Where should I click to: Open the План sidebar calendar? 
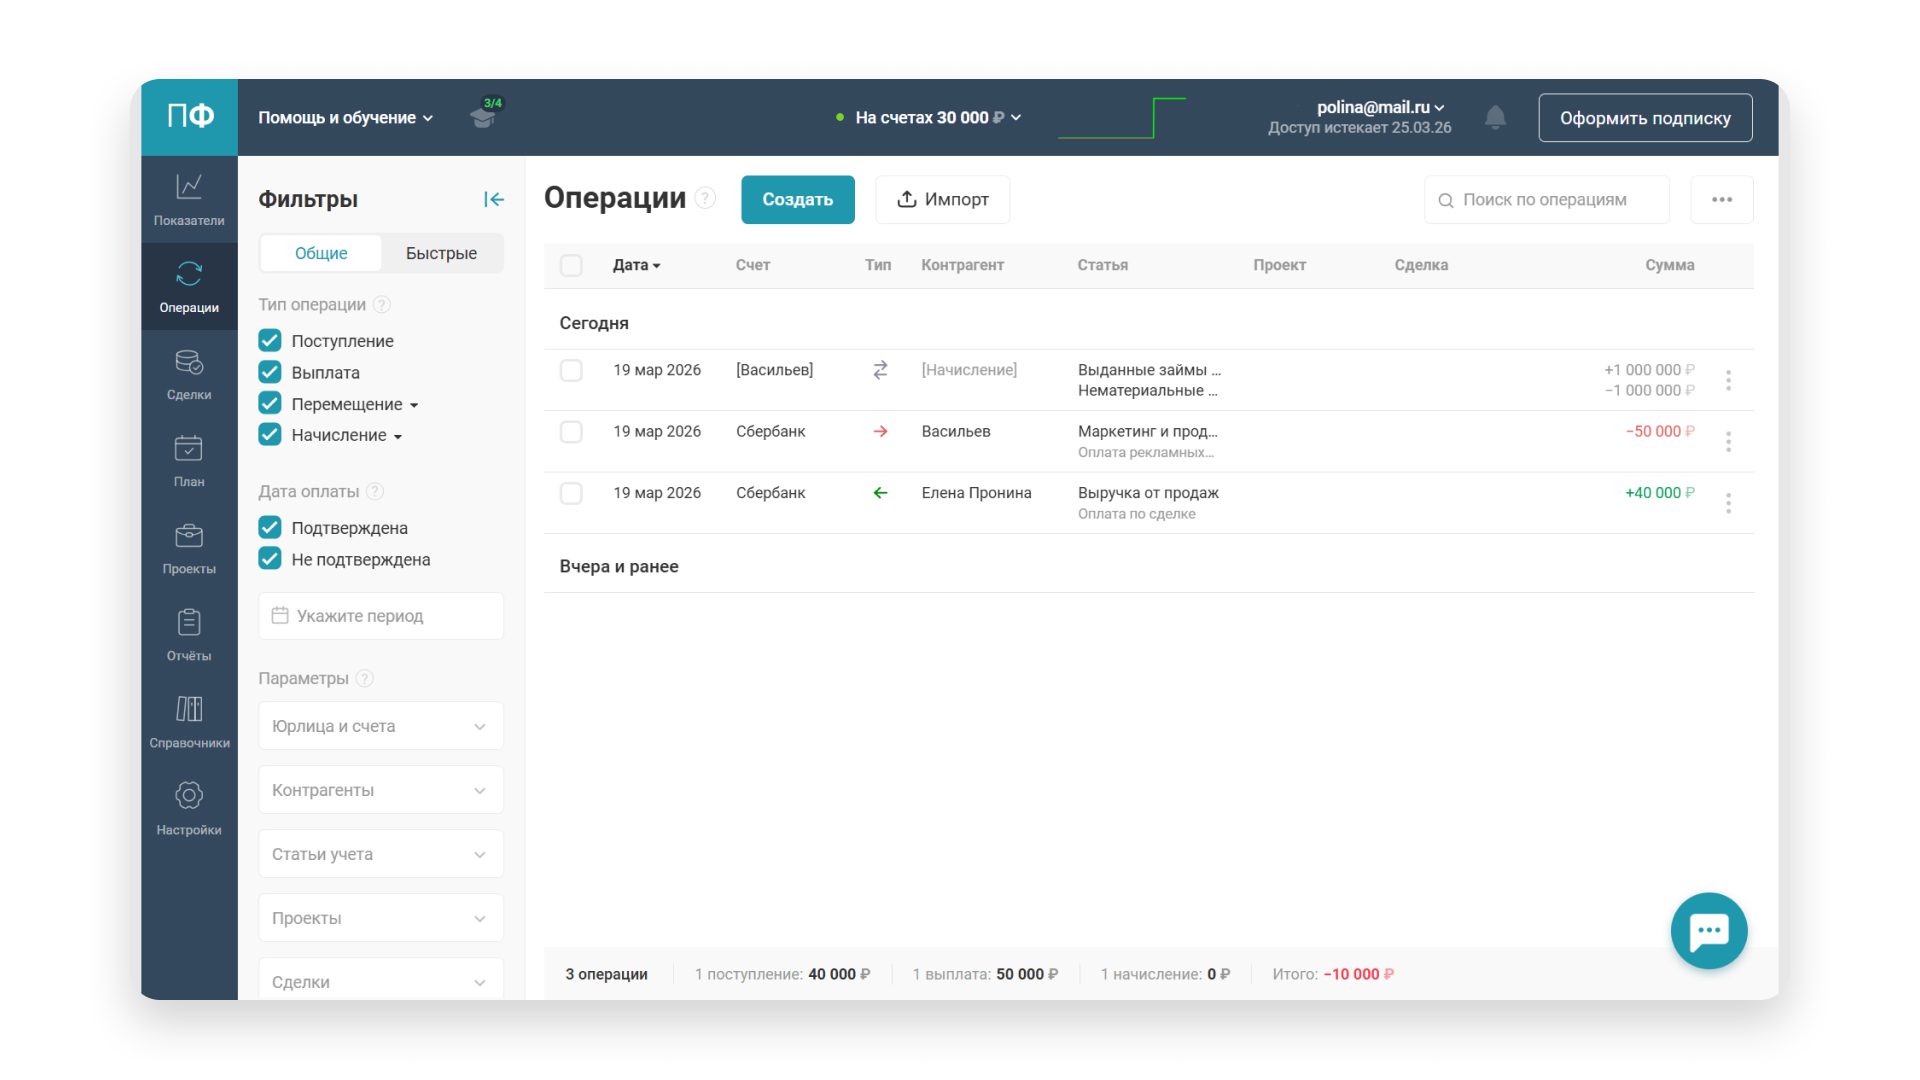click(189, 461)
